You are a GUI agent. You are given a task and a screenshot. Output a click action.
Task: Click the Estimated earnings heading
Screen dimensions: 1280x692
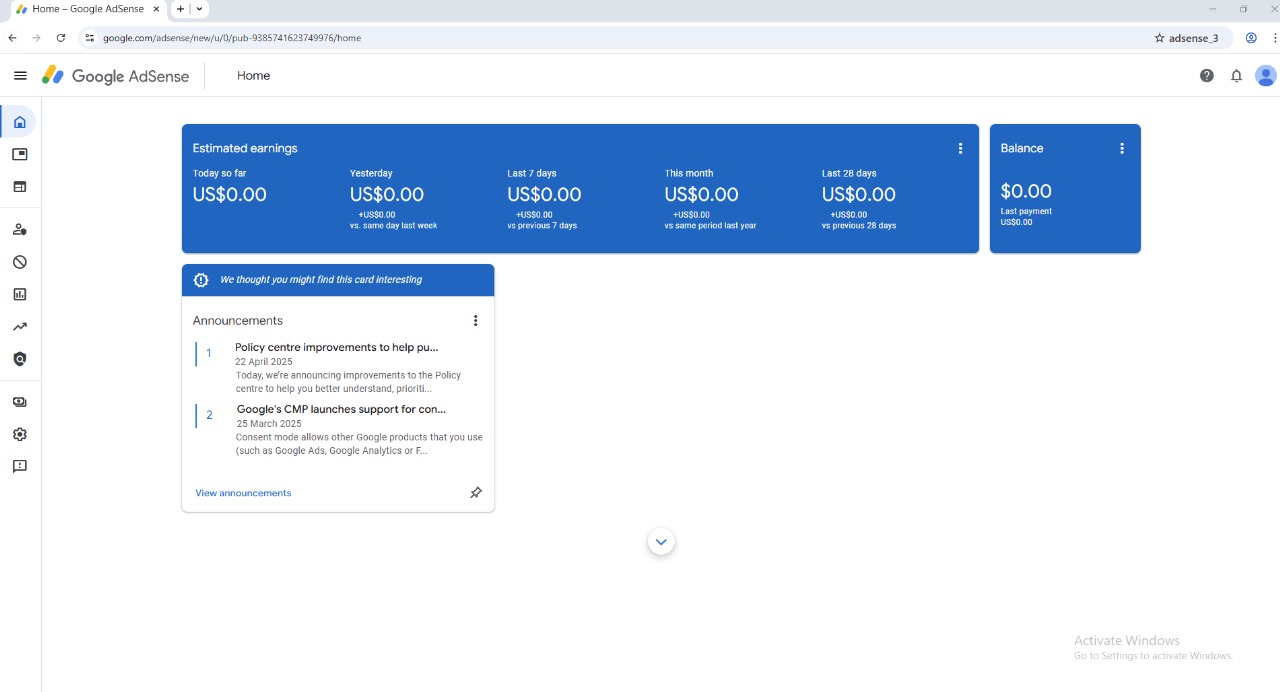coord(245,148)
